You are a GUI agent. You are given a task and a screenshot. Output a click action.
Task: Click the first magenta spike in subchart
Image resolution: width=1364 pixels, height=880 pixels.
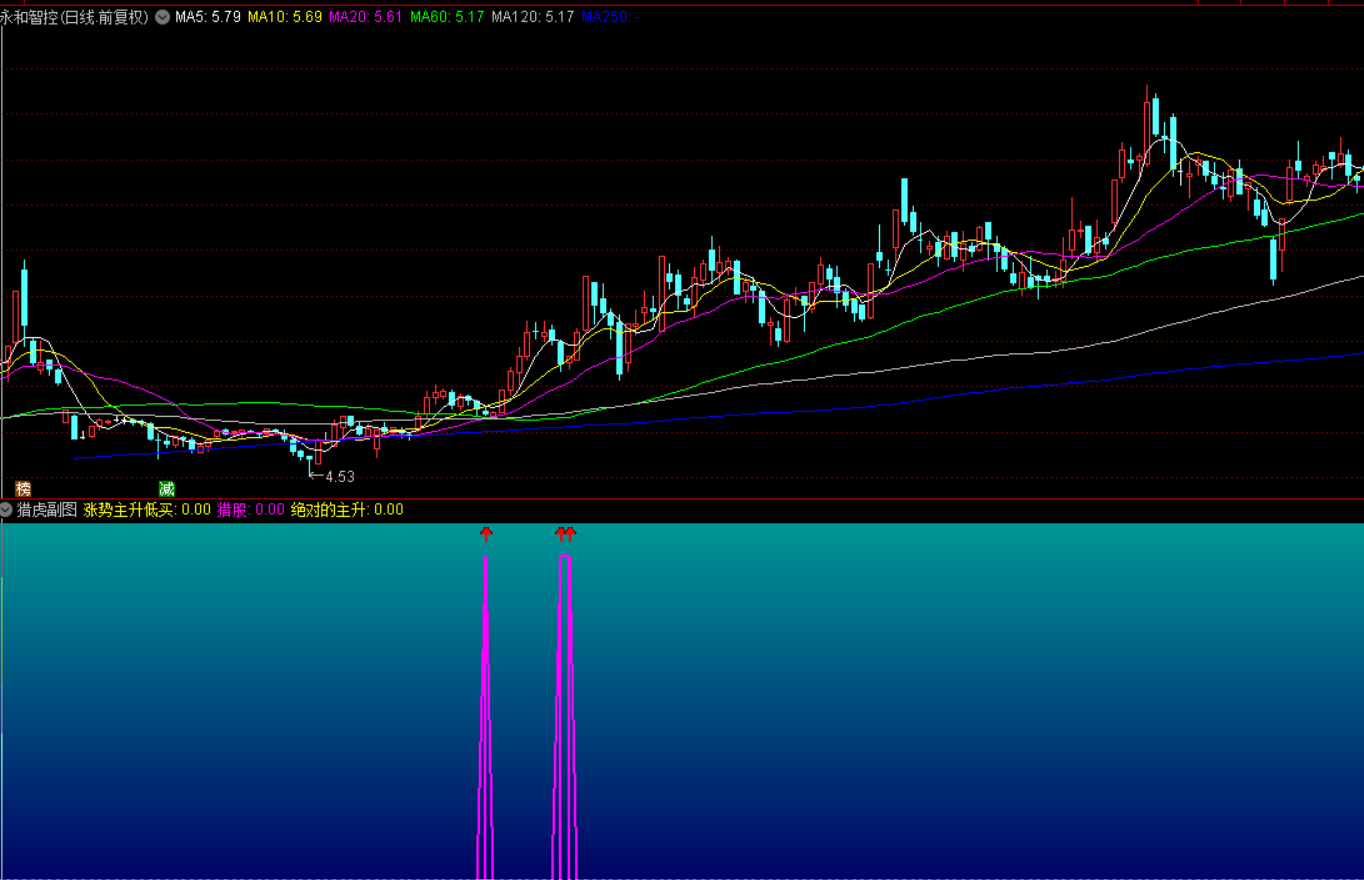486,716
